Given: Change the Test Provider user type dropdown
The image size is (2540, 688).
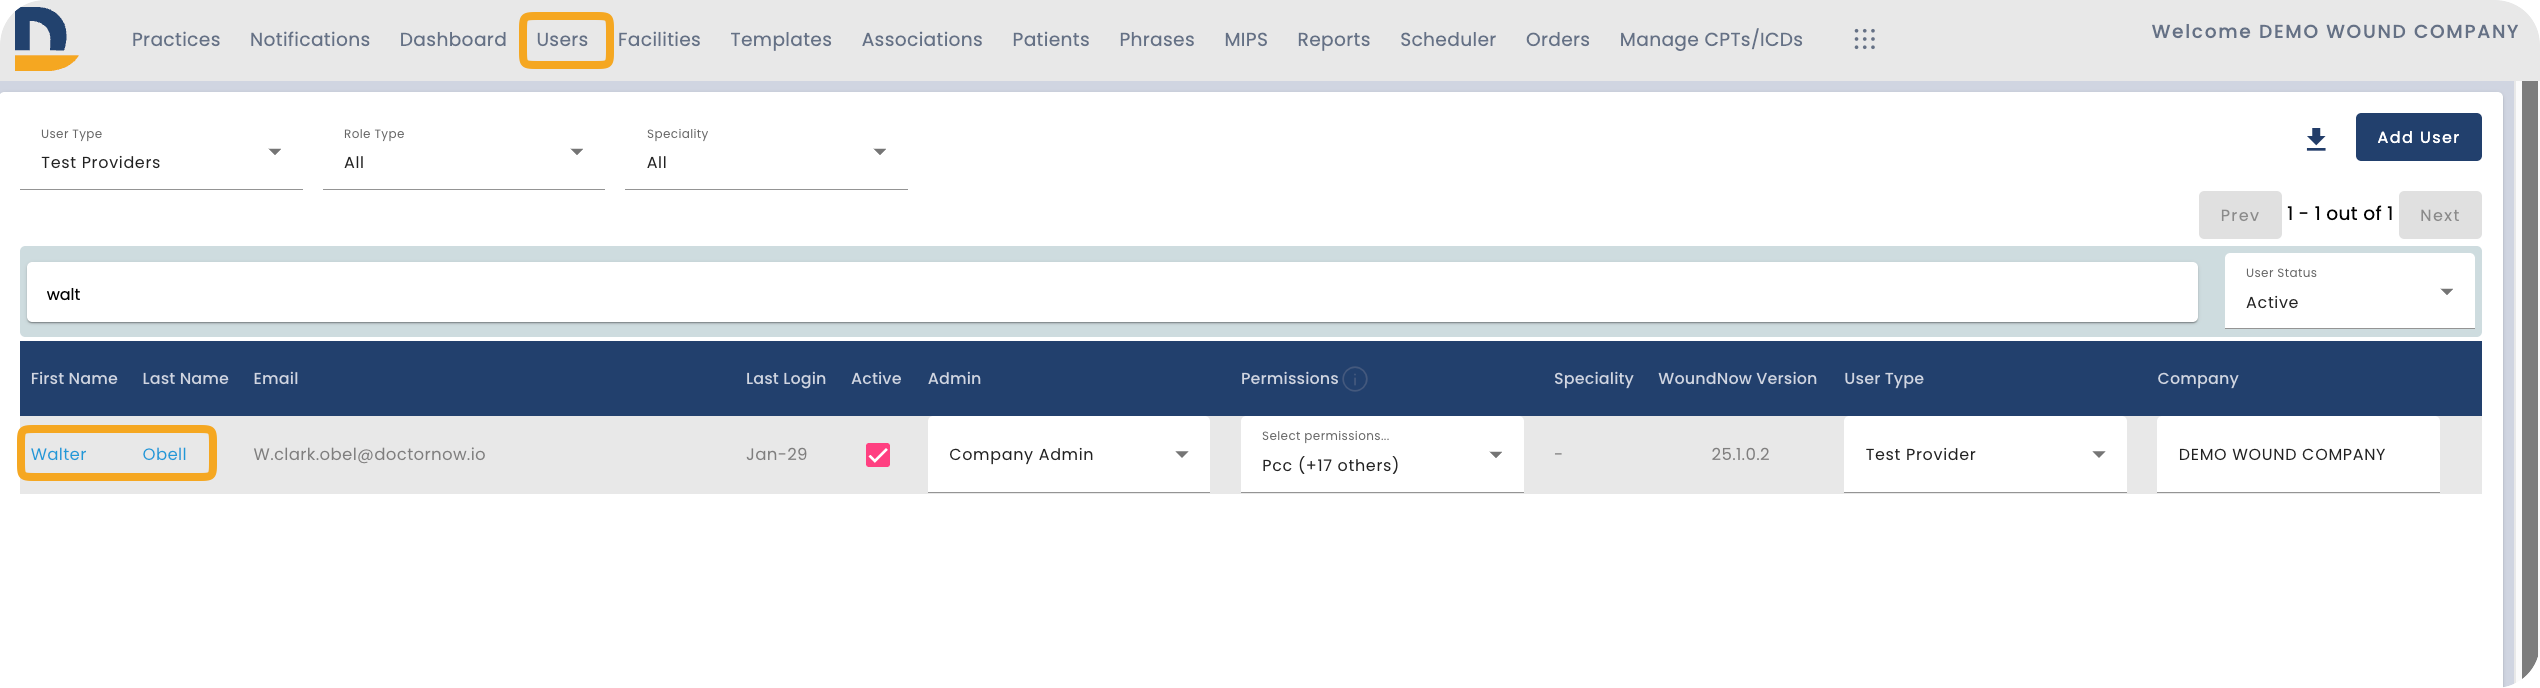Looking at the screenshot, I should tap(1985, 454).
